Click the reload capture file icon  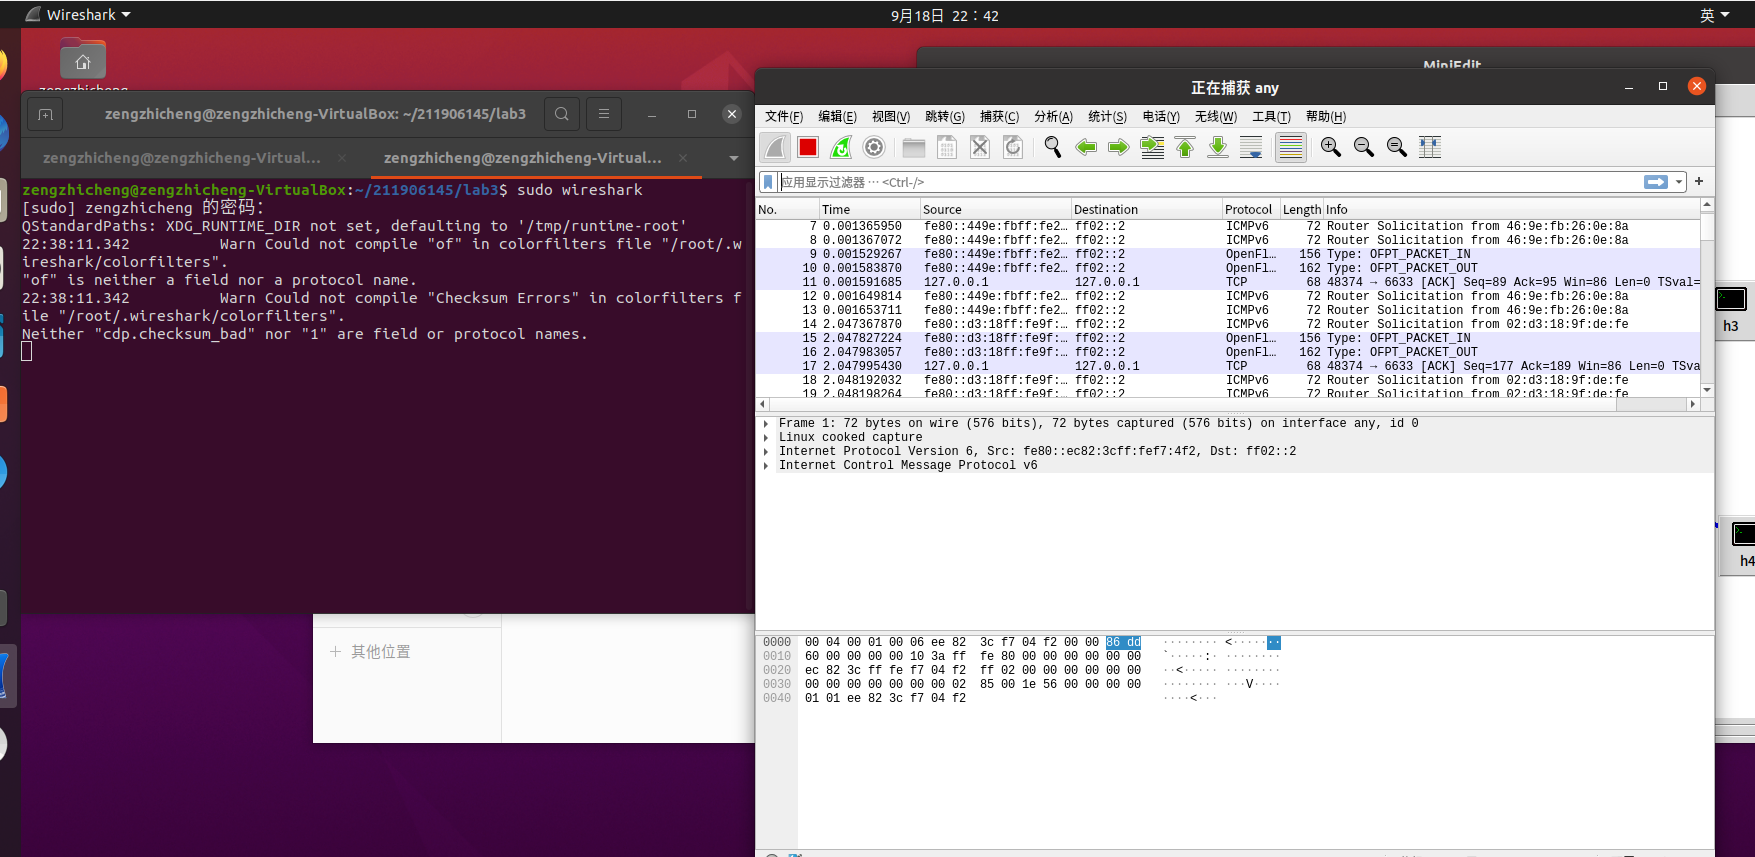pos(1013,147)
